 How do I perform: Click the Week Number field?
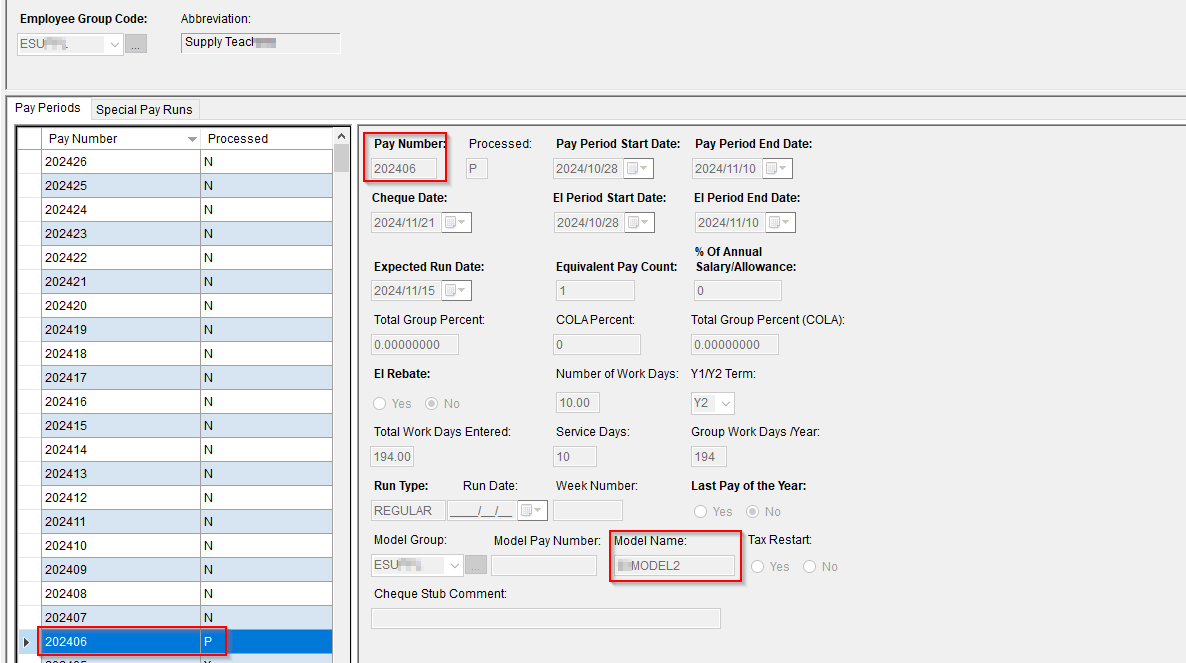pyautogui.click(x=588, y=511)
